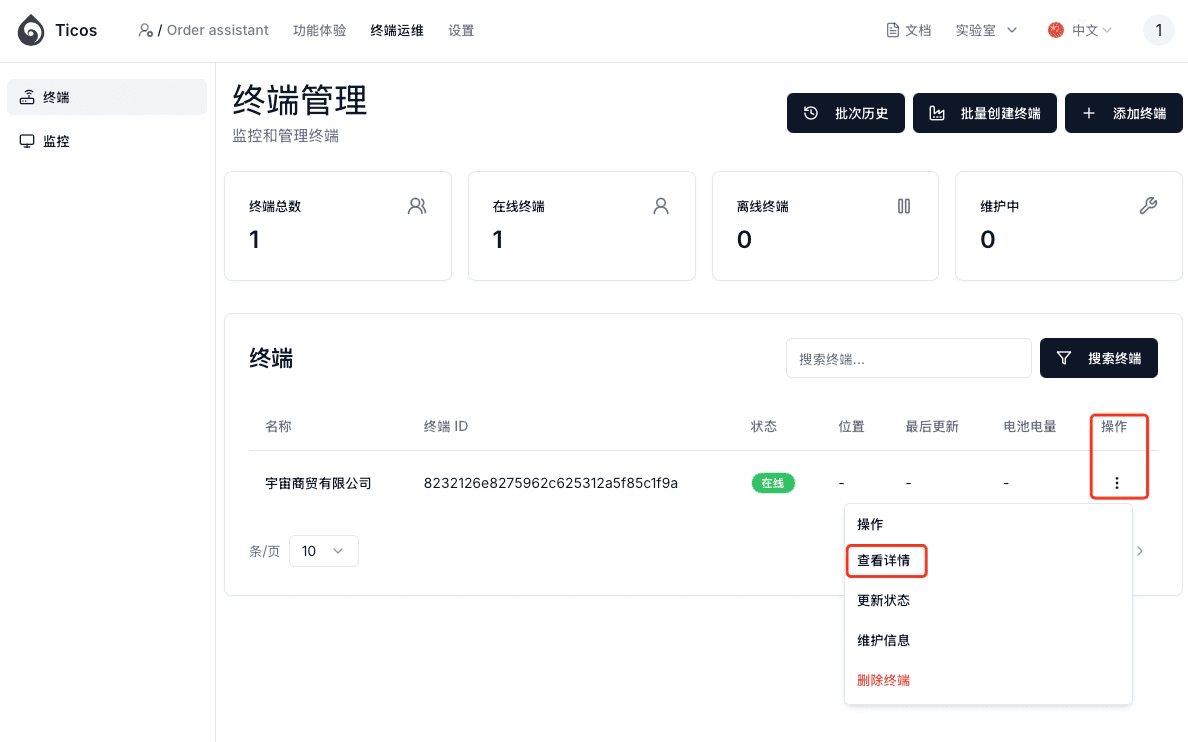Image resolution: width=1188 pixels, height=742 pixels.
Task: Open 监控 in the sidebar
Action: tap(56, 141)
